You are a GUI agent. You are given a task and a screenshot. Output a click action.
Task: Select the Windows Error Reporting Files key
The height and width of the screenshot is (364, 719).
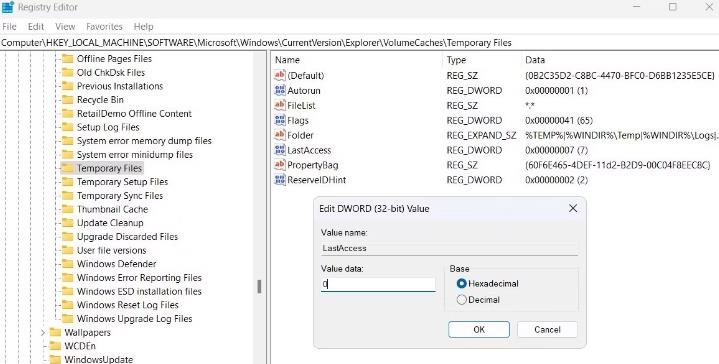tap(139, 278)
